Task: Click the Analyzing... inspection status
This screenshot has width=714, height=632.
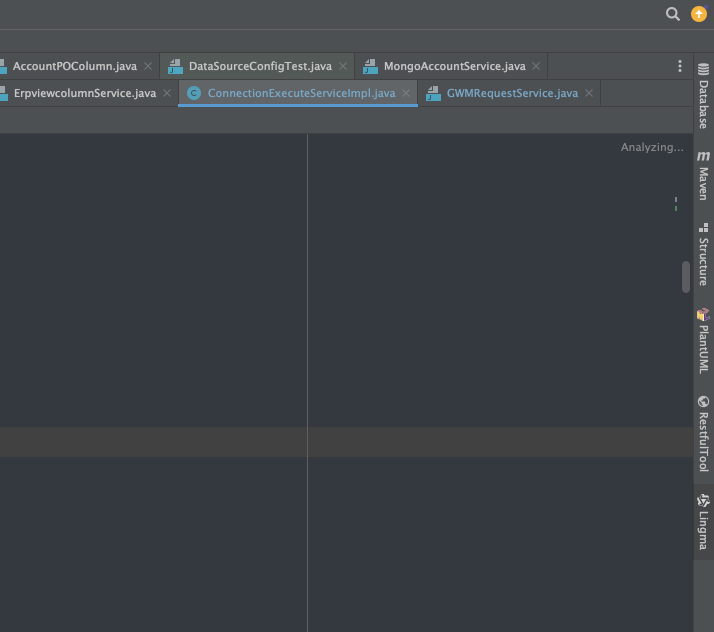Action: (x=652, y=147)
